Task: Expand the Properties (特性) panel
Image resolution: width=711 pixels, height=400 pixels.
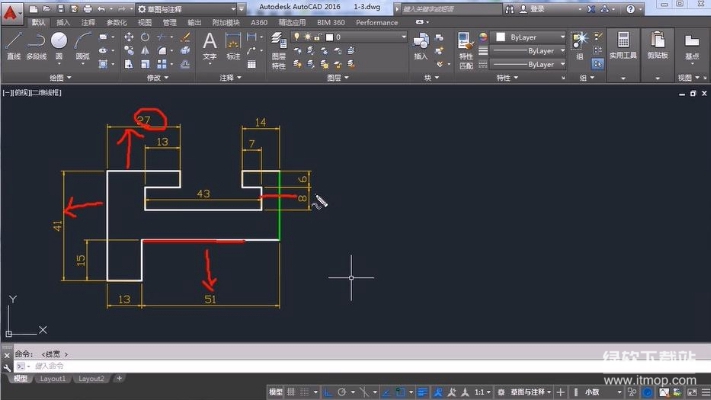Action: click(x=507, y=78)
